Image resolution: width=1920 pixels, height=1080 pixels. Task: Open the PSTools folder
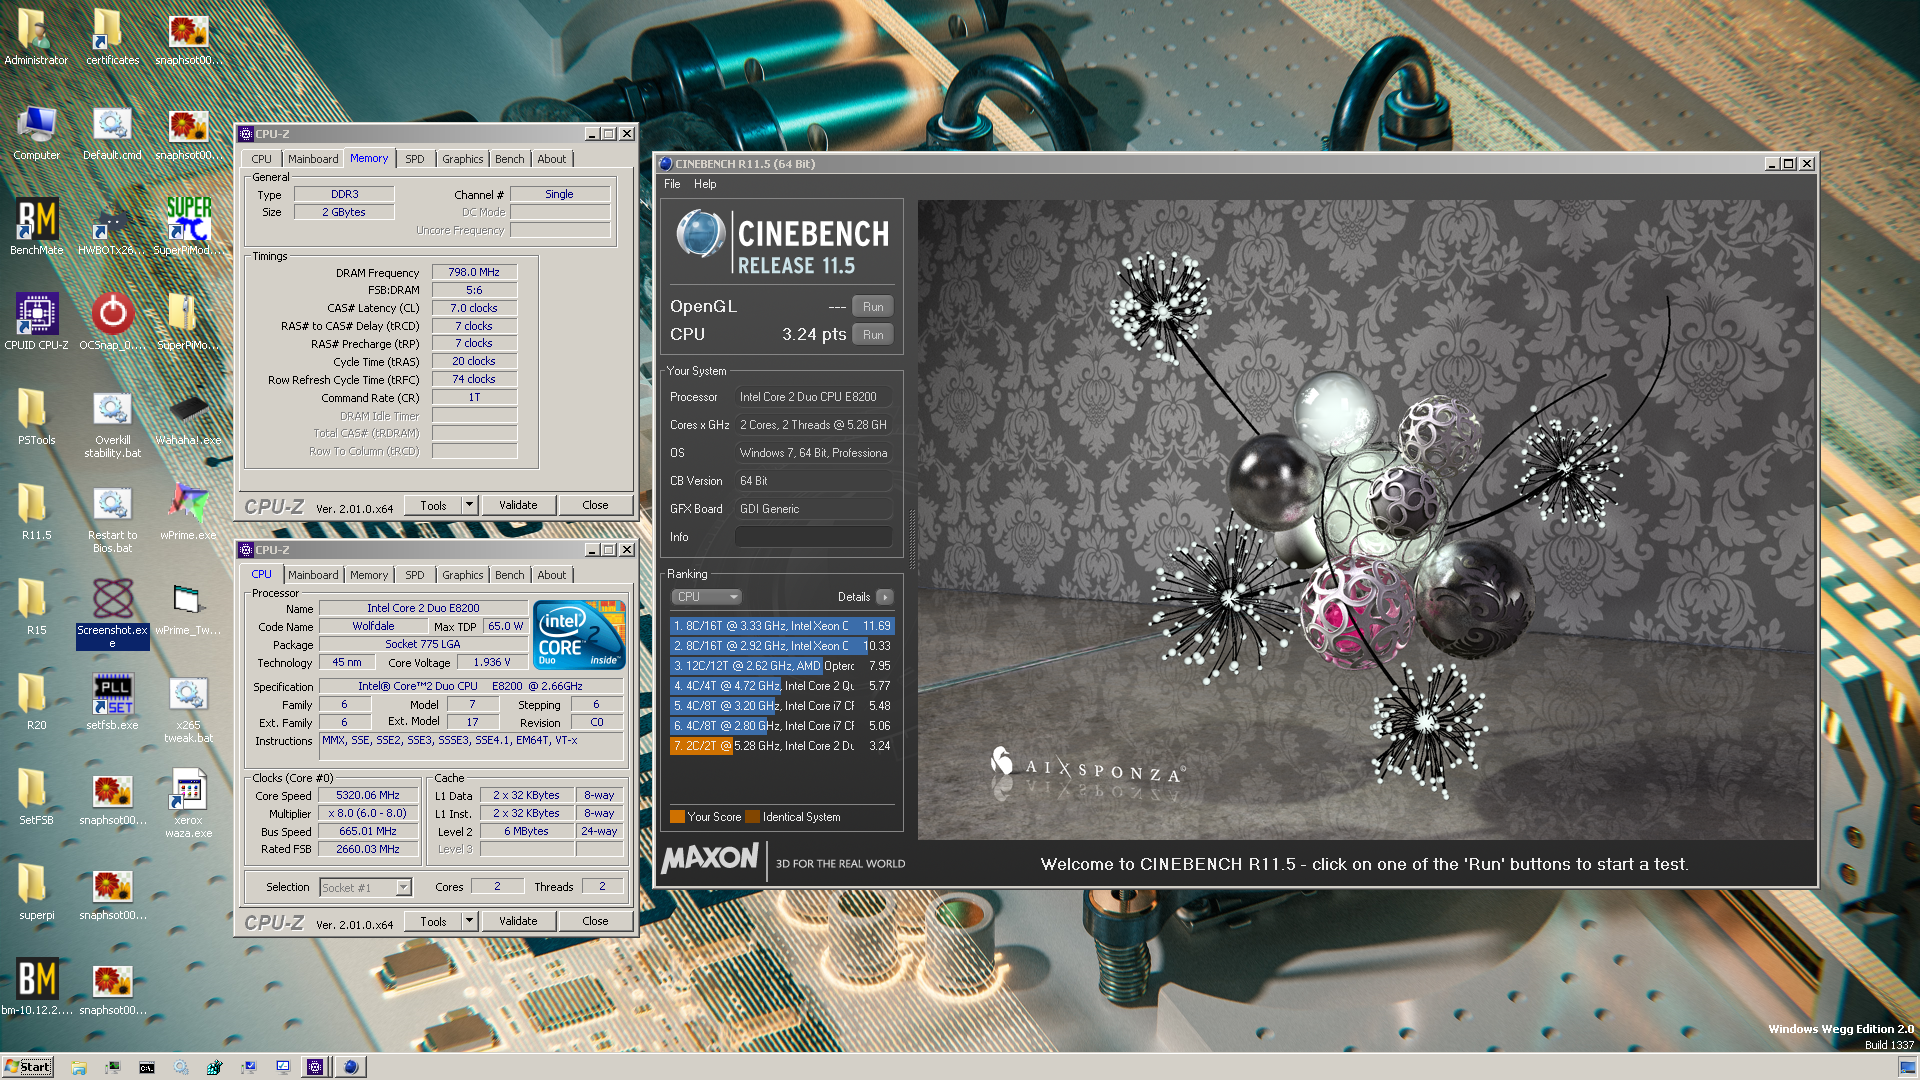pyautogui.click(x=36, y=417)
